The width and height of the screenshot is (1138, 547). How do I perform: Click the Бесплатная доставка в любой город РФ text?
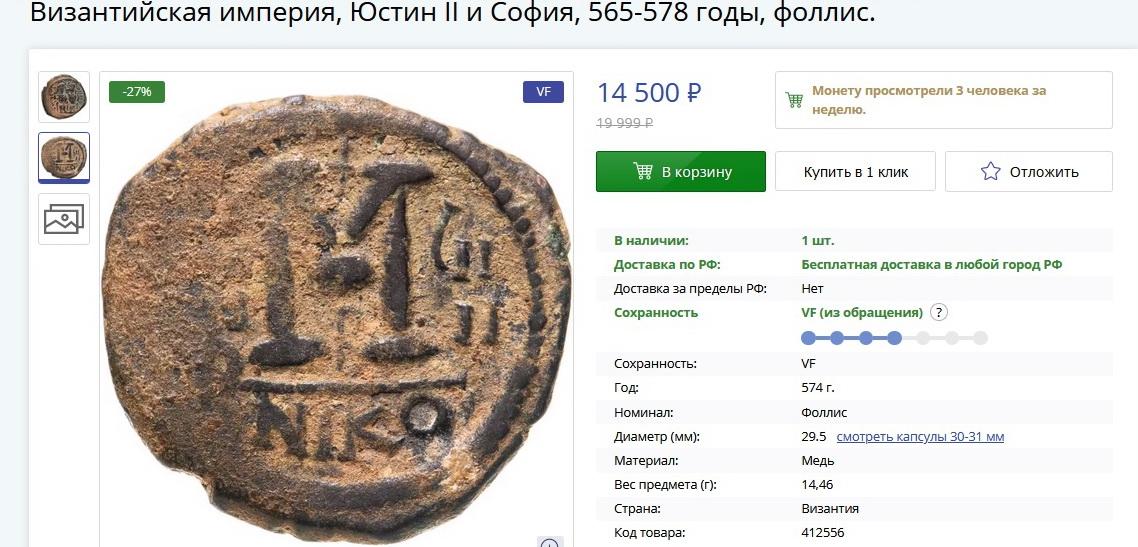point(932,265)
